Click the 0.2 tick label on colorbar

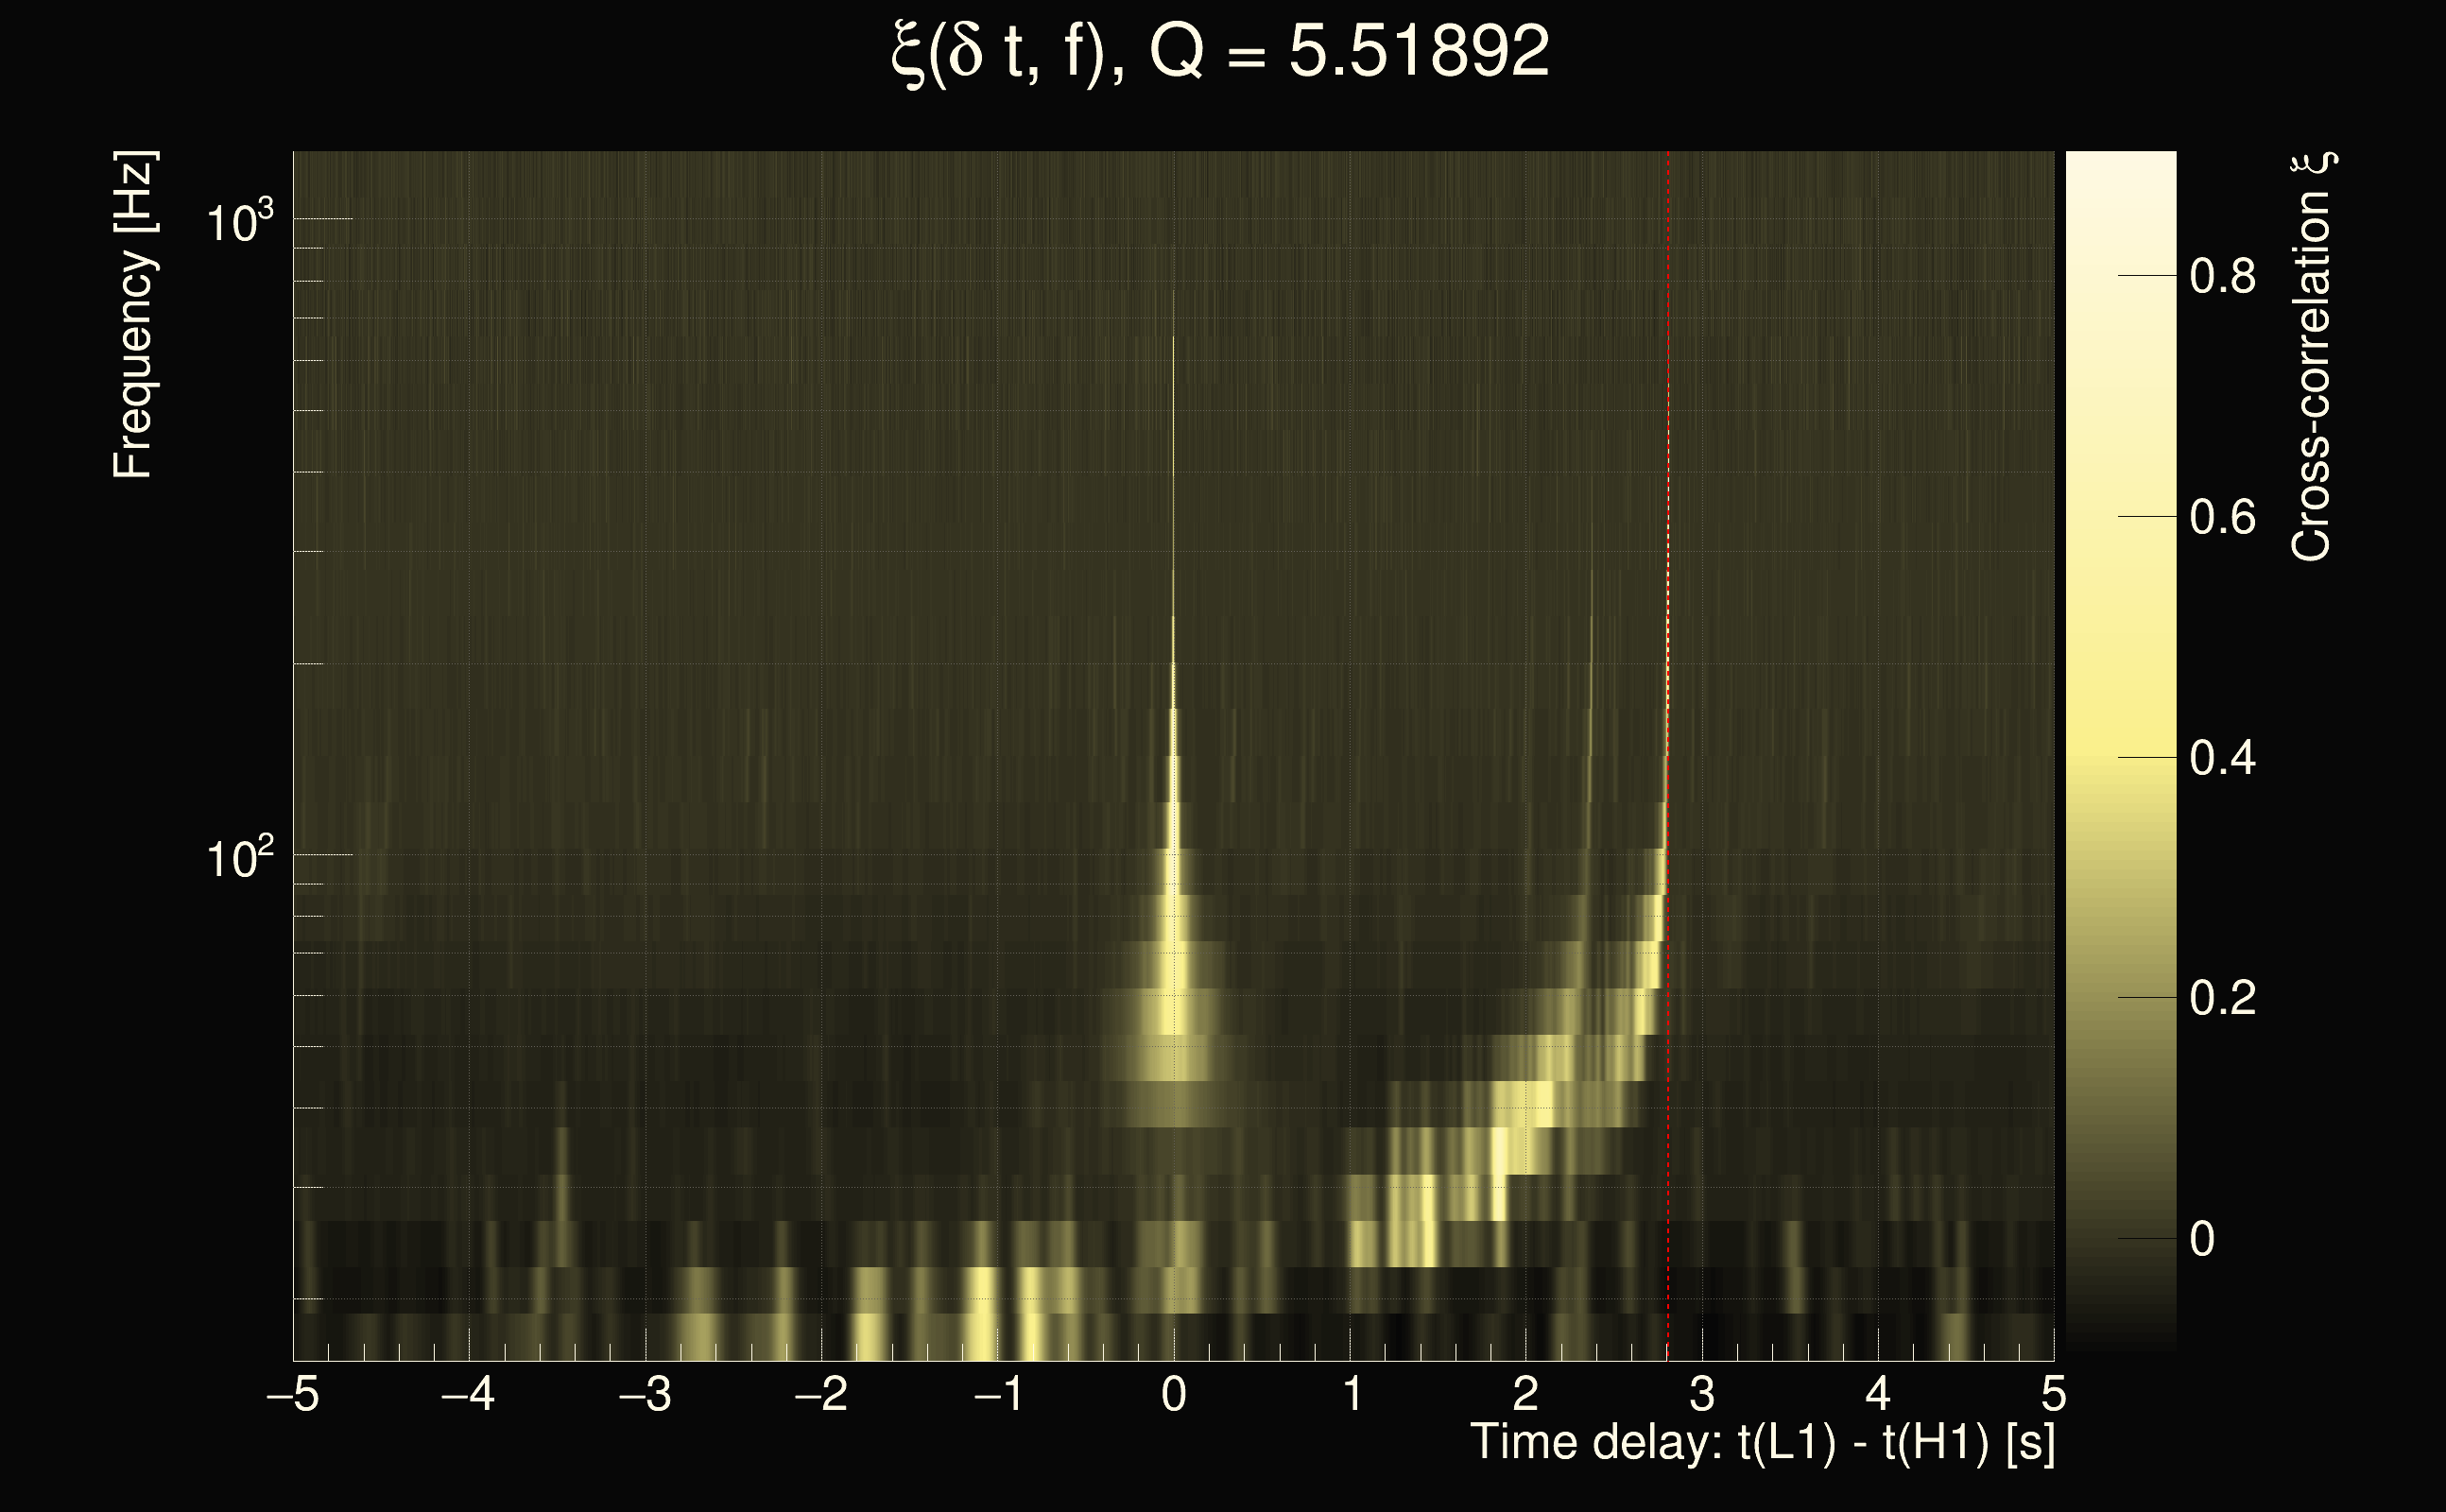(2222, 999)
